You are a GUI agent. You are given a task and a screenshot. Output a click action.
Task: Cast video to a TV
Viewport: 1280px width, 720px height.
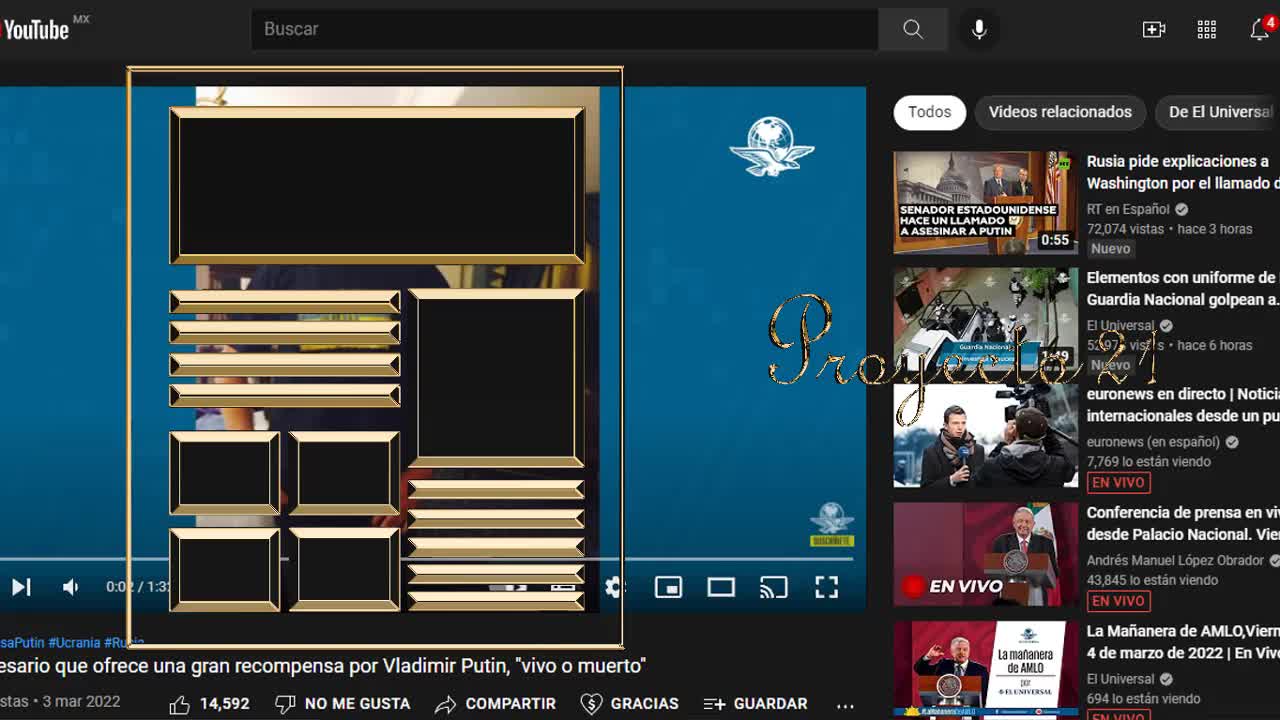pos(774,587)
